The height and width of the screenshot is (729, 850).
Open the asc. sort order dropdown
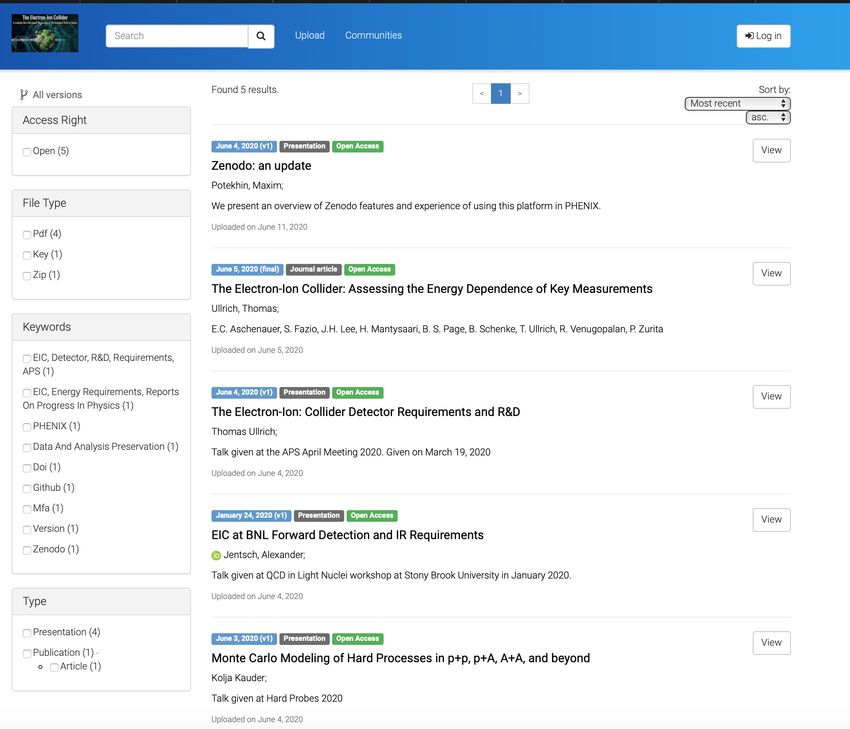coord(767,118)
